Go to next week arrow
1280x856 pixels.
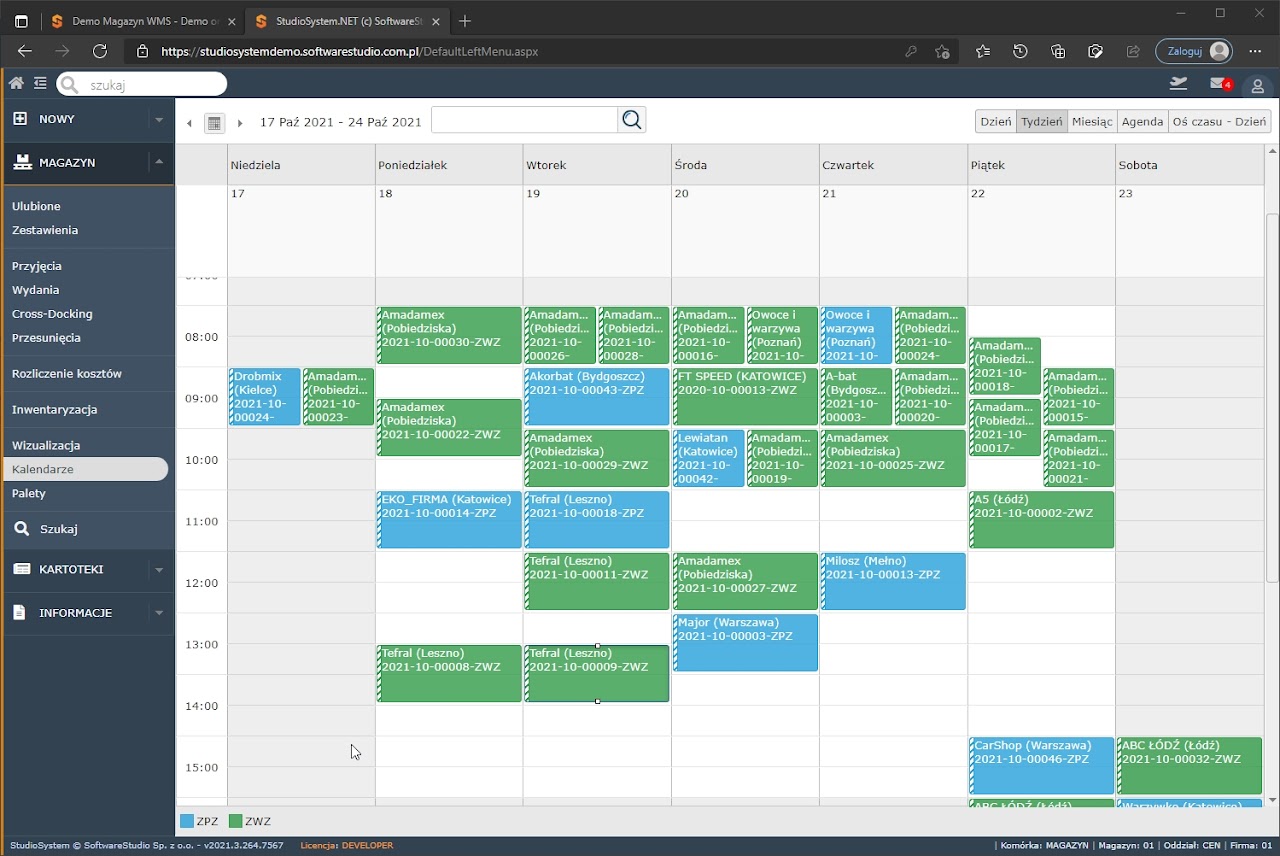click(x=240, y=123)
